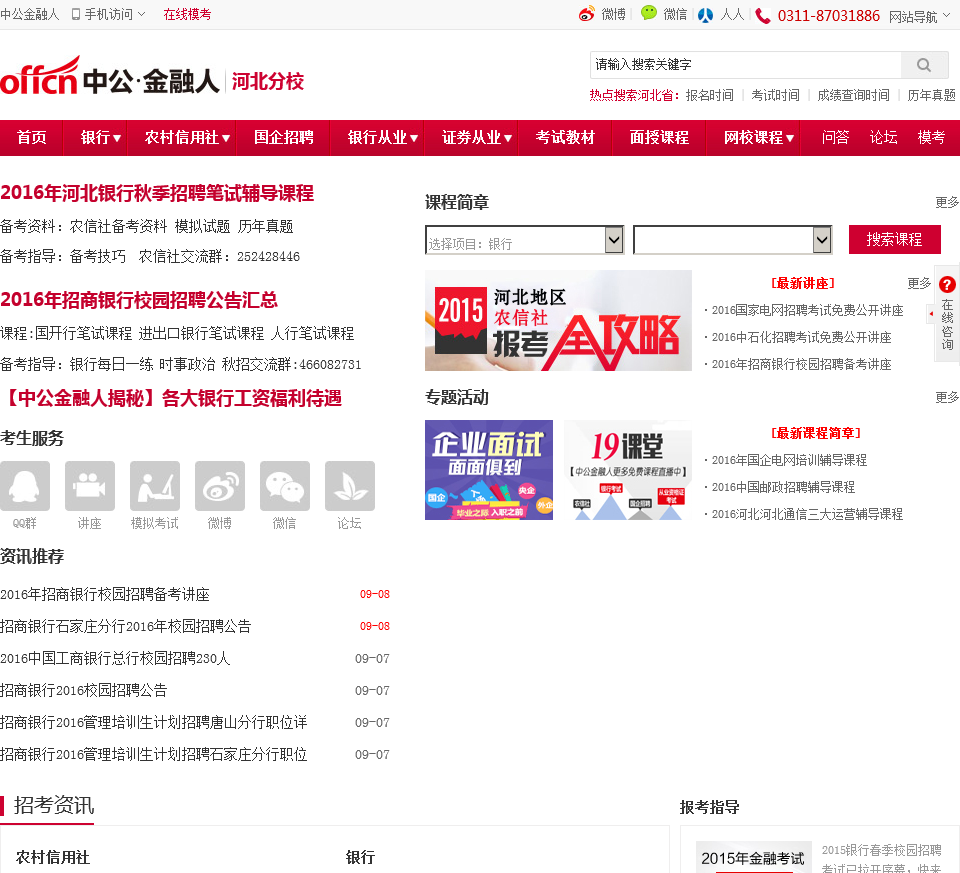Open the 微信 service icon under 考生服务

pos(285,486)
